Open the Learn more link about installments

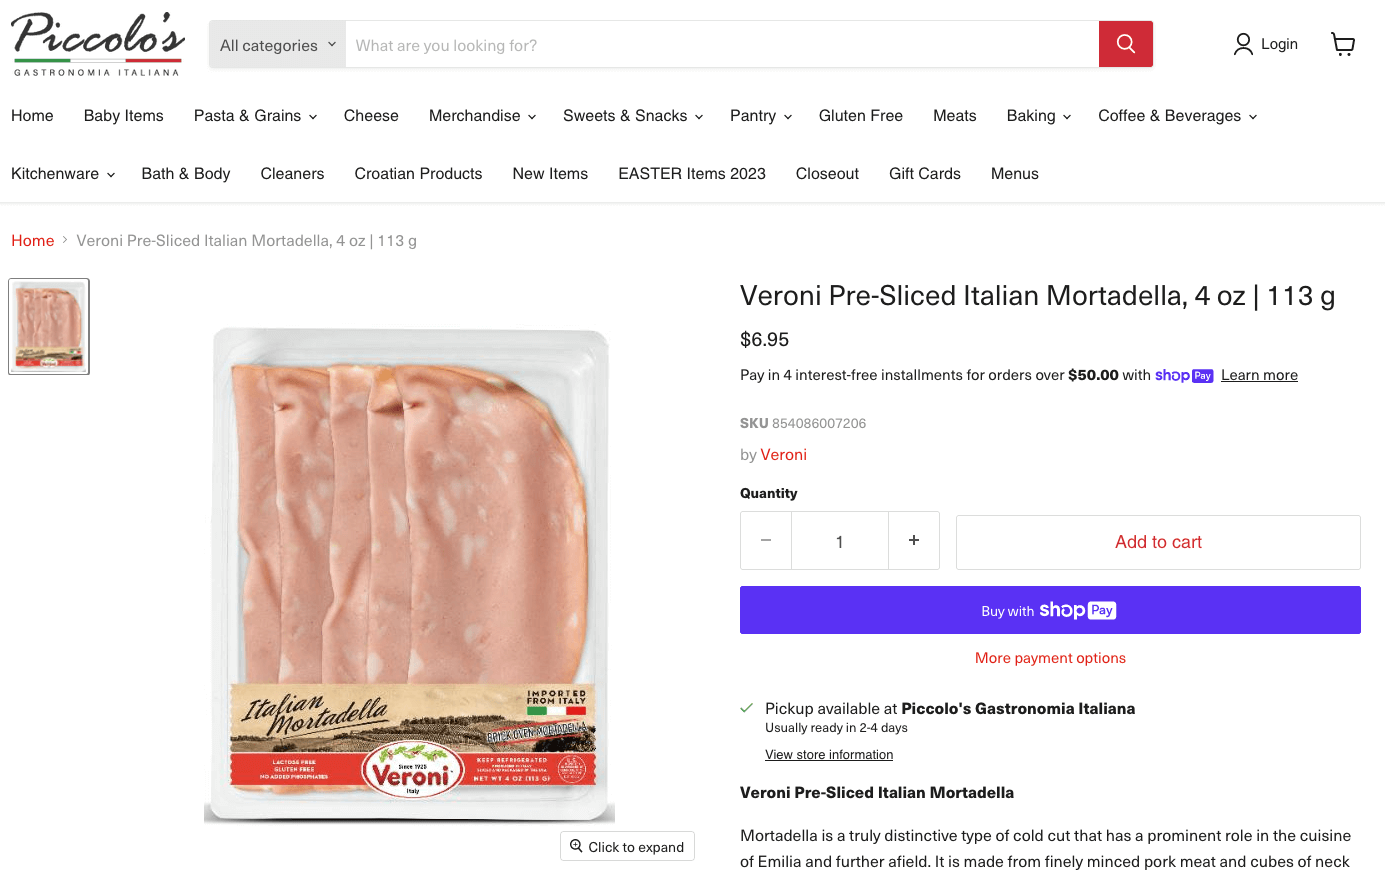pyautogui.click(x=1259, y=375)
